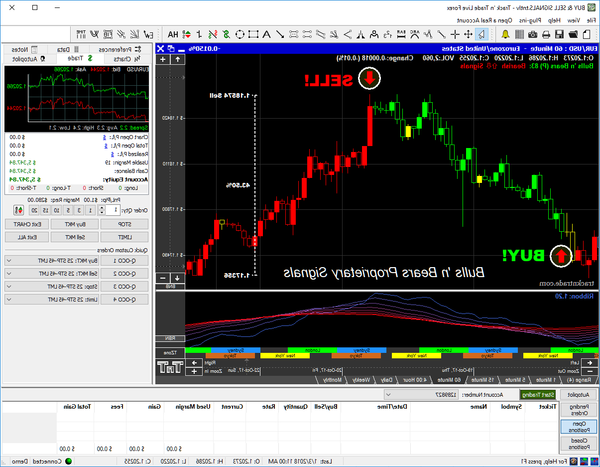Click the minus button below the price scale
600x467 pixels.
click(x=163, y=278)
